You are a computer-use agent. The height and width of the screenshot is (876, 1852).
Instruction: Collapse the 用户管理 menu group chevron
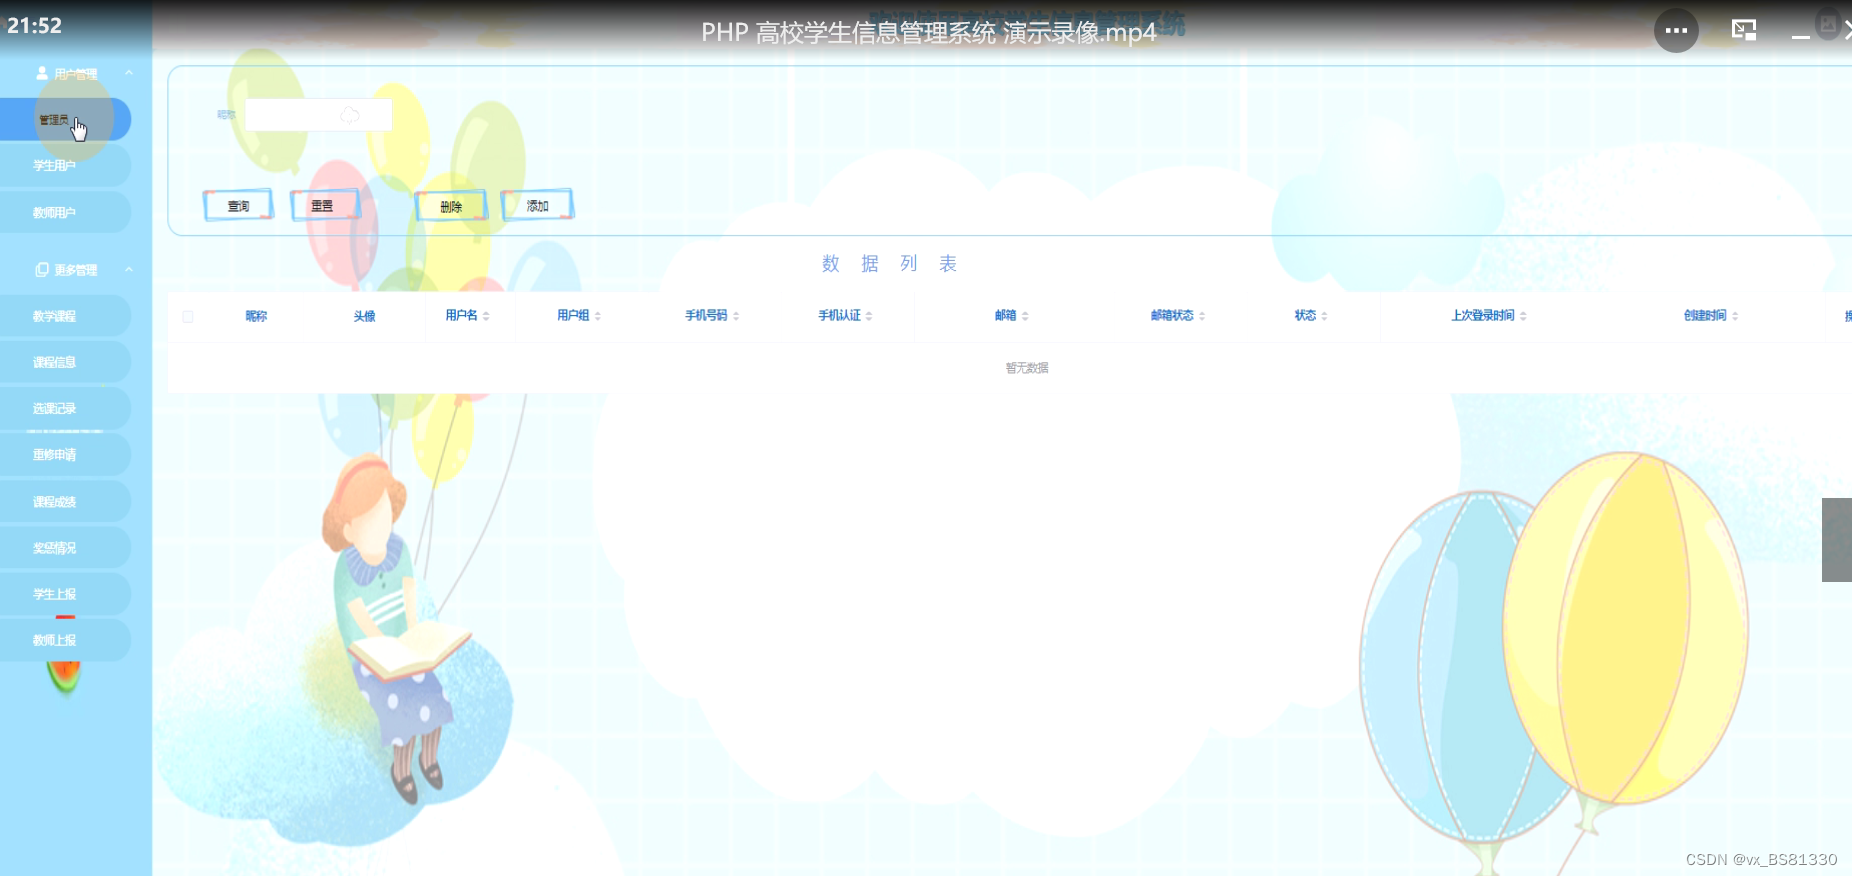(129, 73)
